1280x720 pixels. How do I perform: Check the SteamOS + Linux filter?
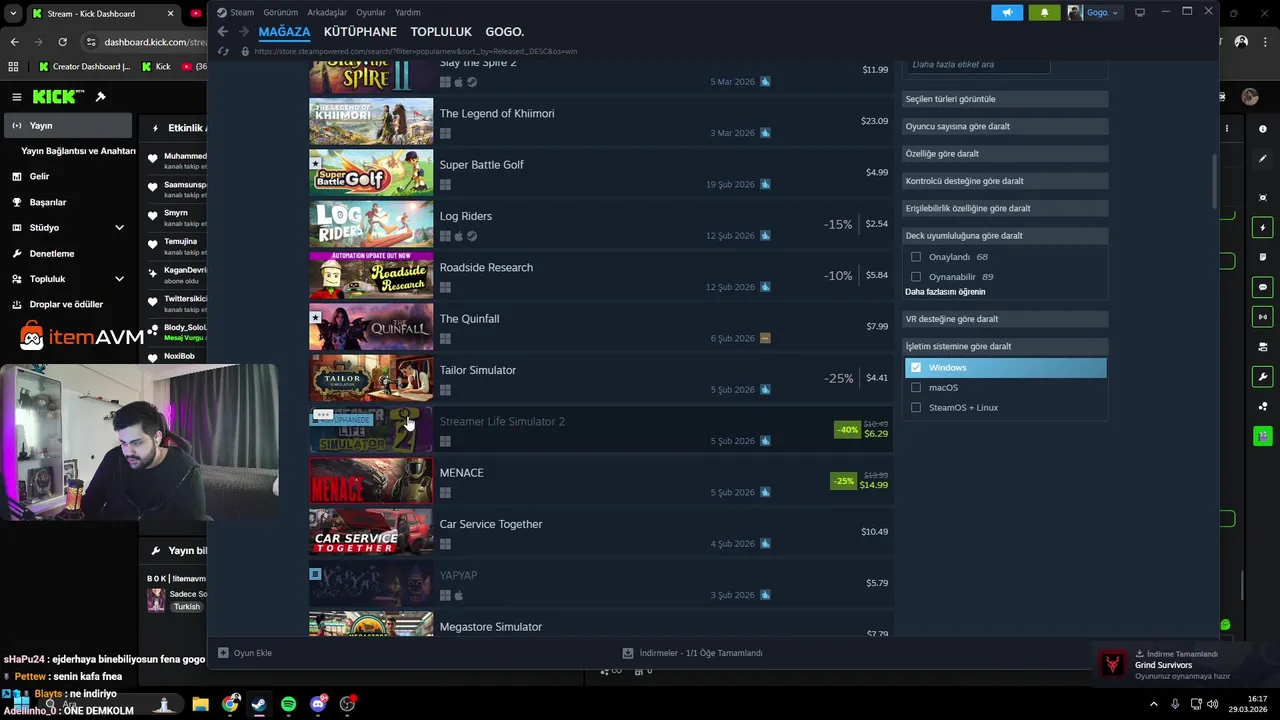tap(916, 407)
